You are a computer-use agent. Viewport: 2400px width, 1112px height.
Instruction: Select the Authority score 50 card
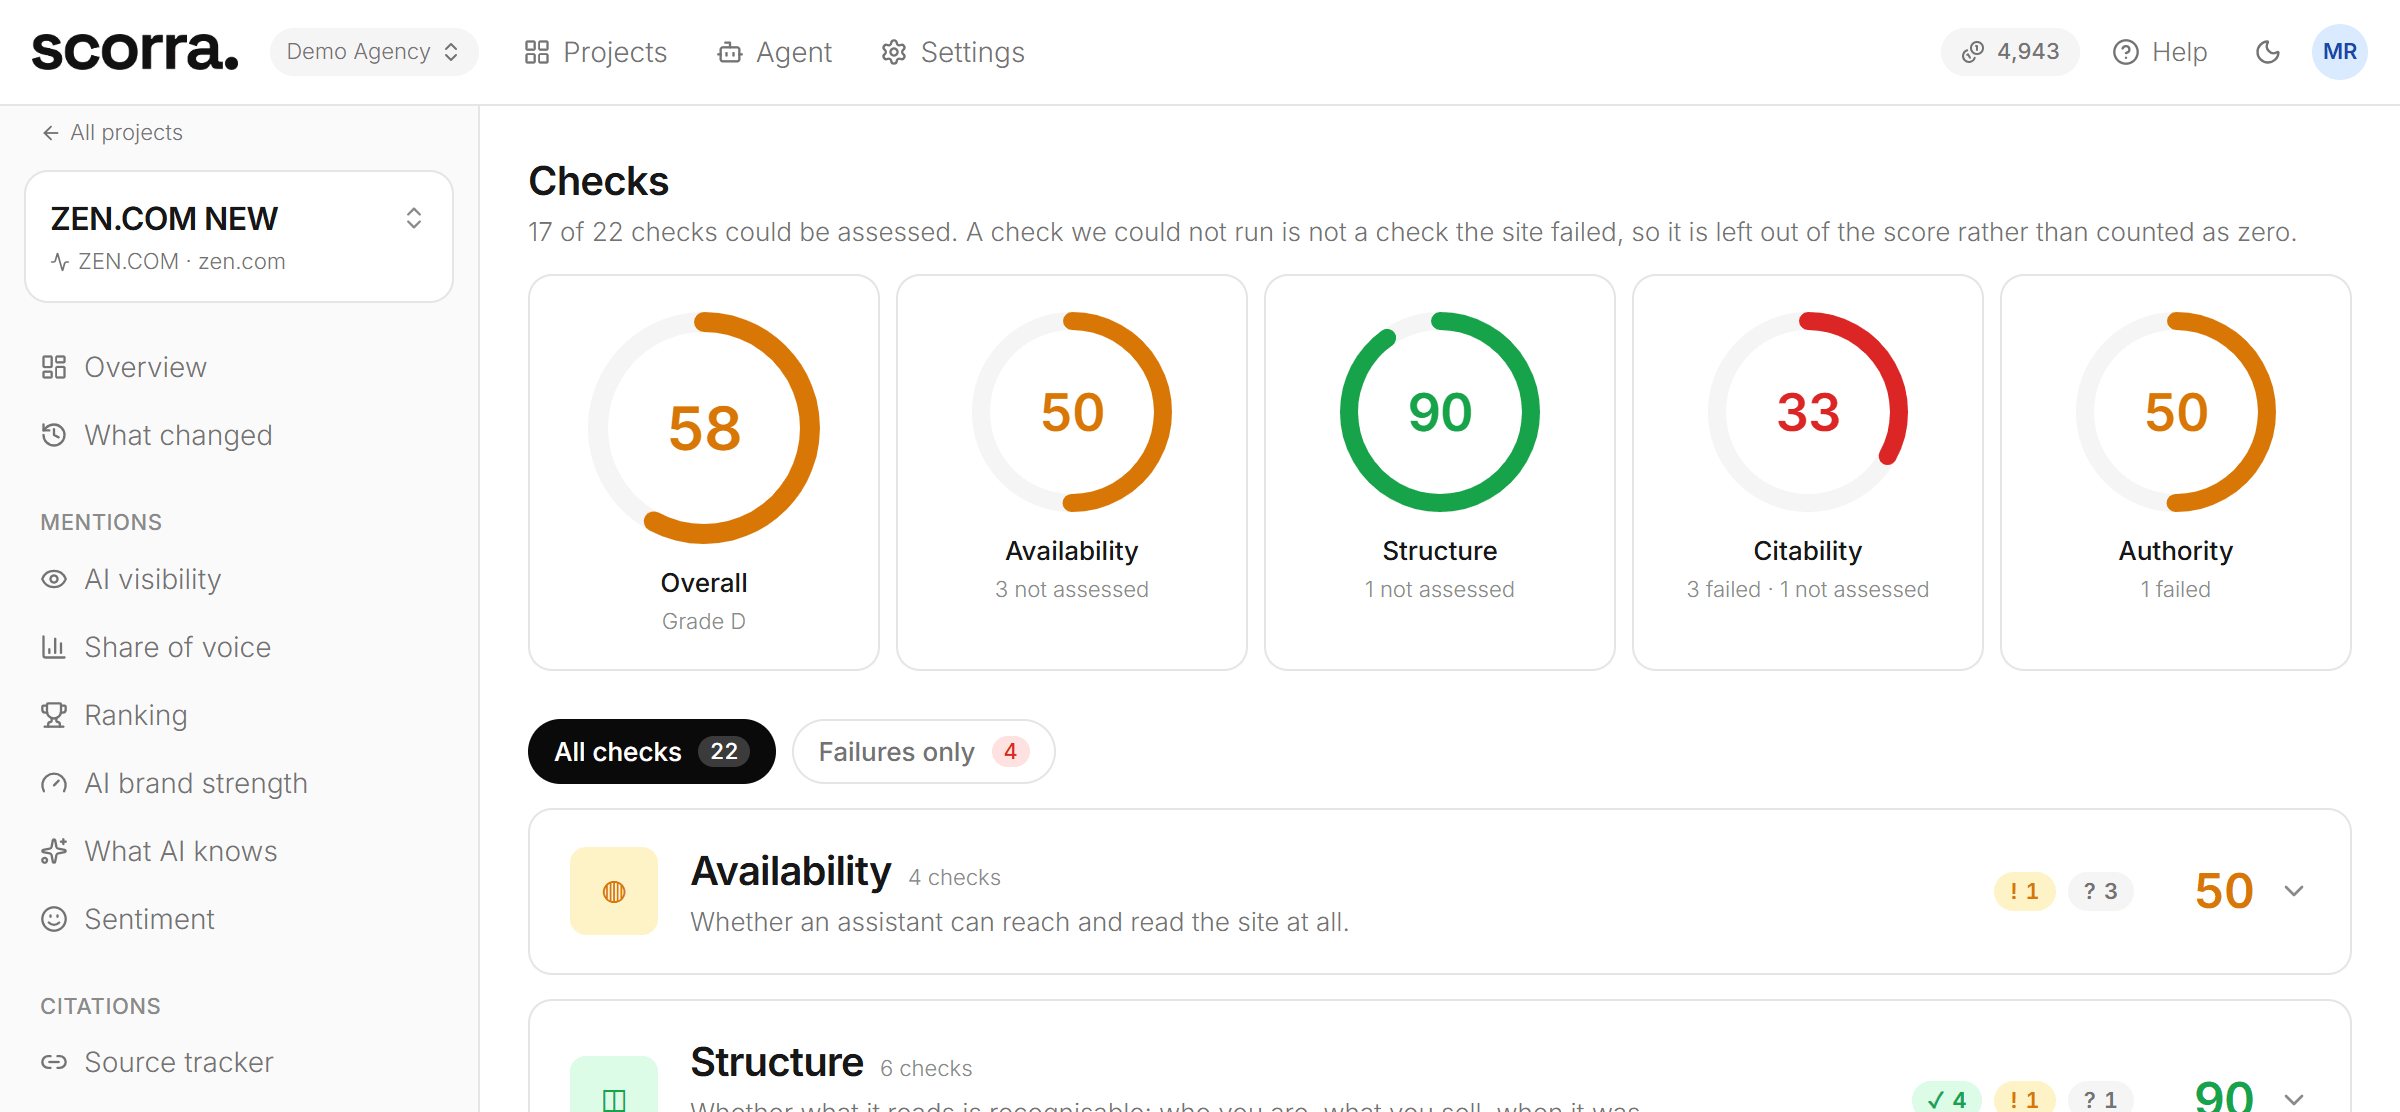coord(2176,472)
